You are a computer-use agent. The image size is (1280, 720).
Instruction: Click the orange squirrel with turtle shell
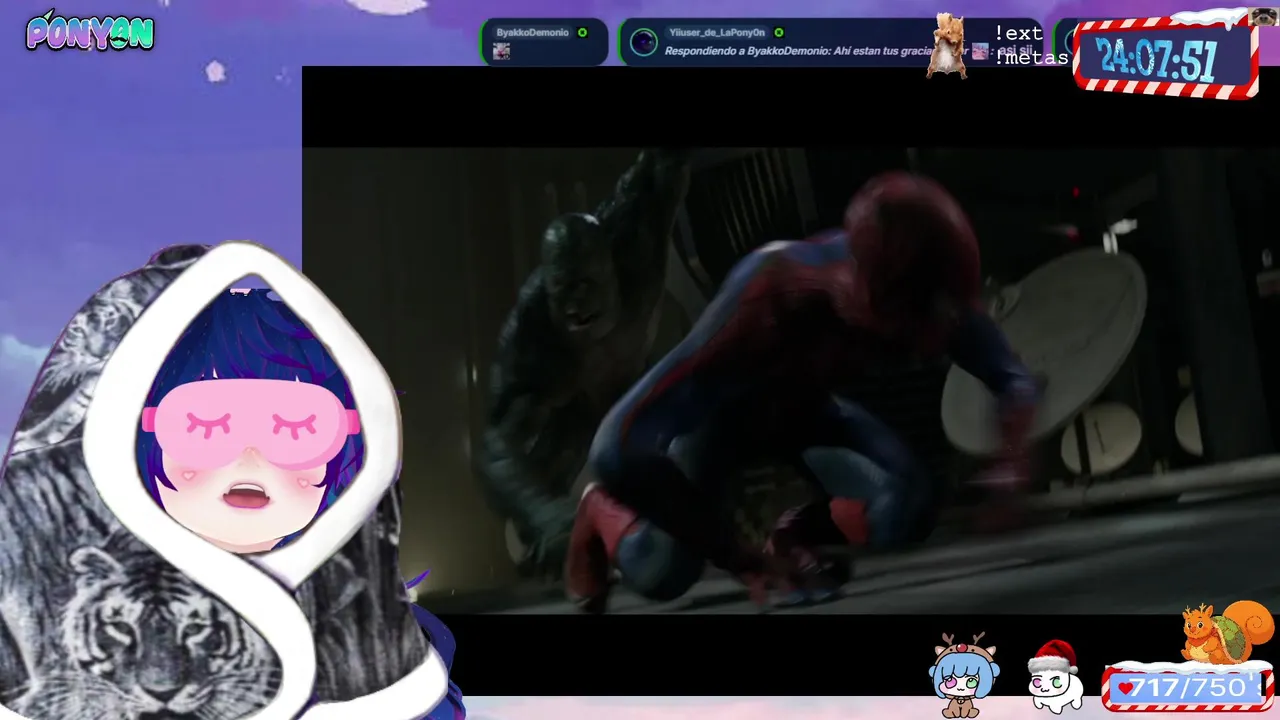tap(1227, 633)
